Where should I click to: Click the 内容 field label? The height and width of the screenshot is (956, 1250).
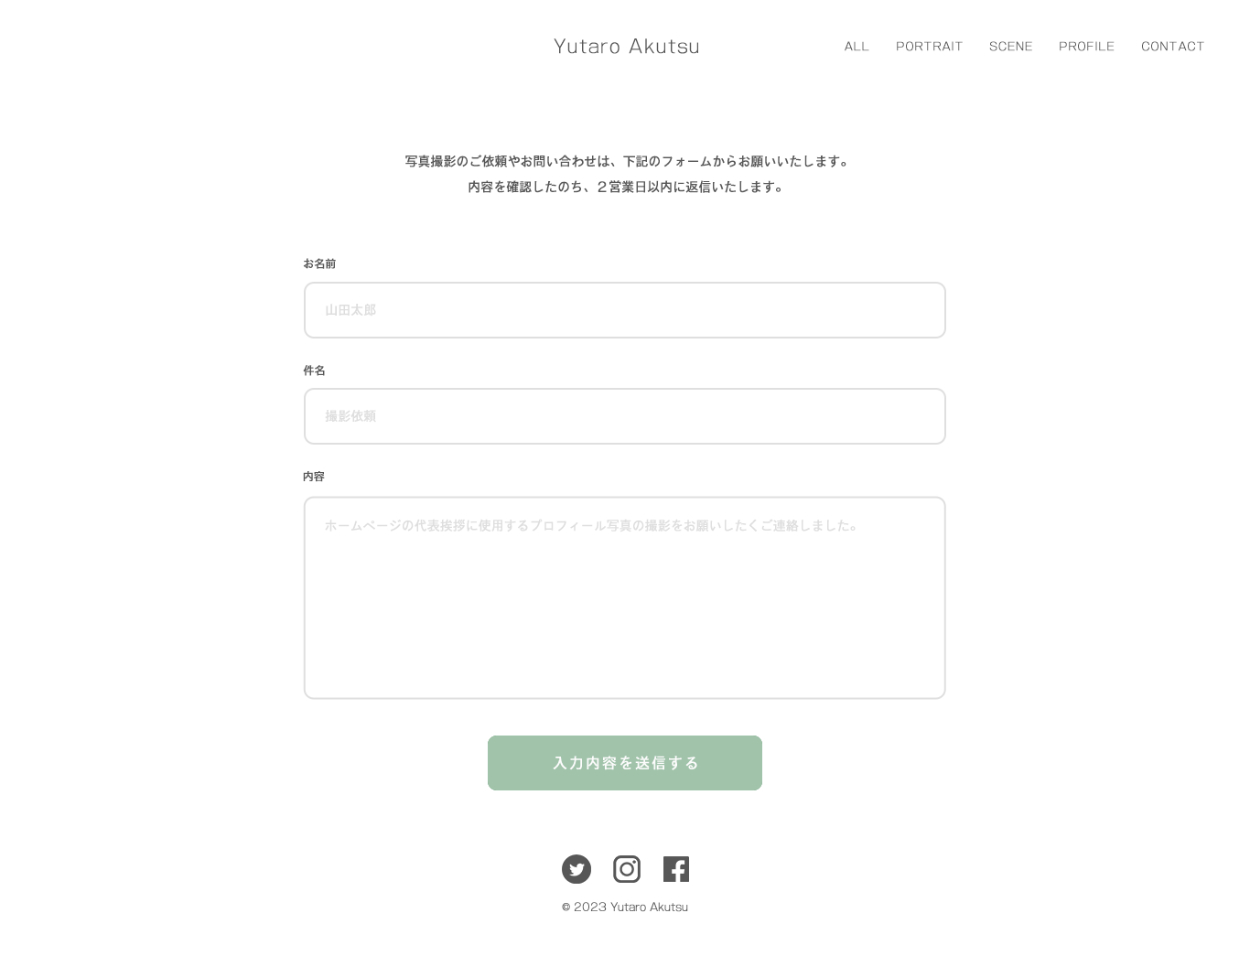(x=314, y=476)
